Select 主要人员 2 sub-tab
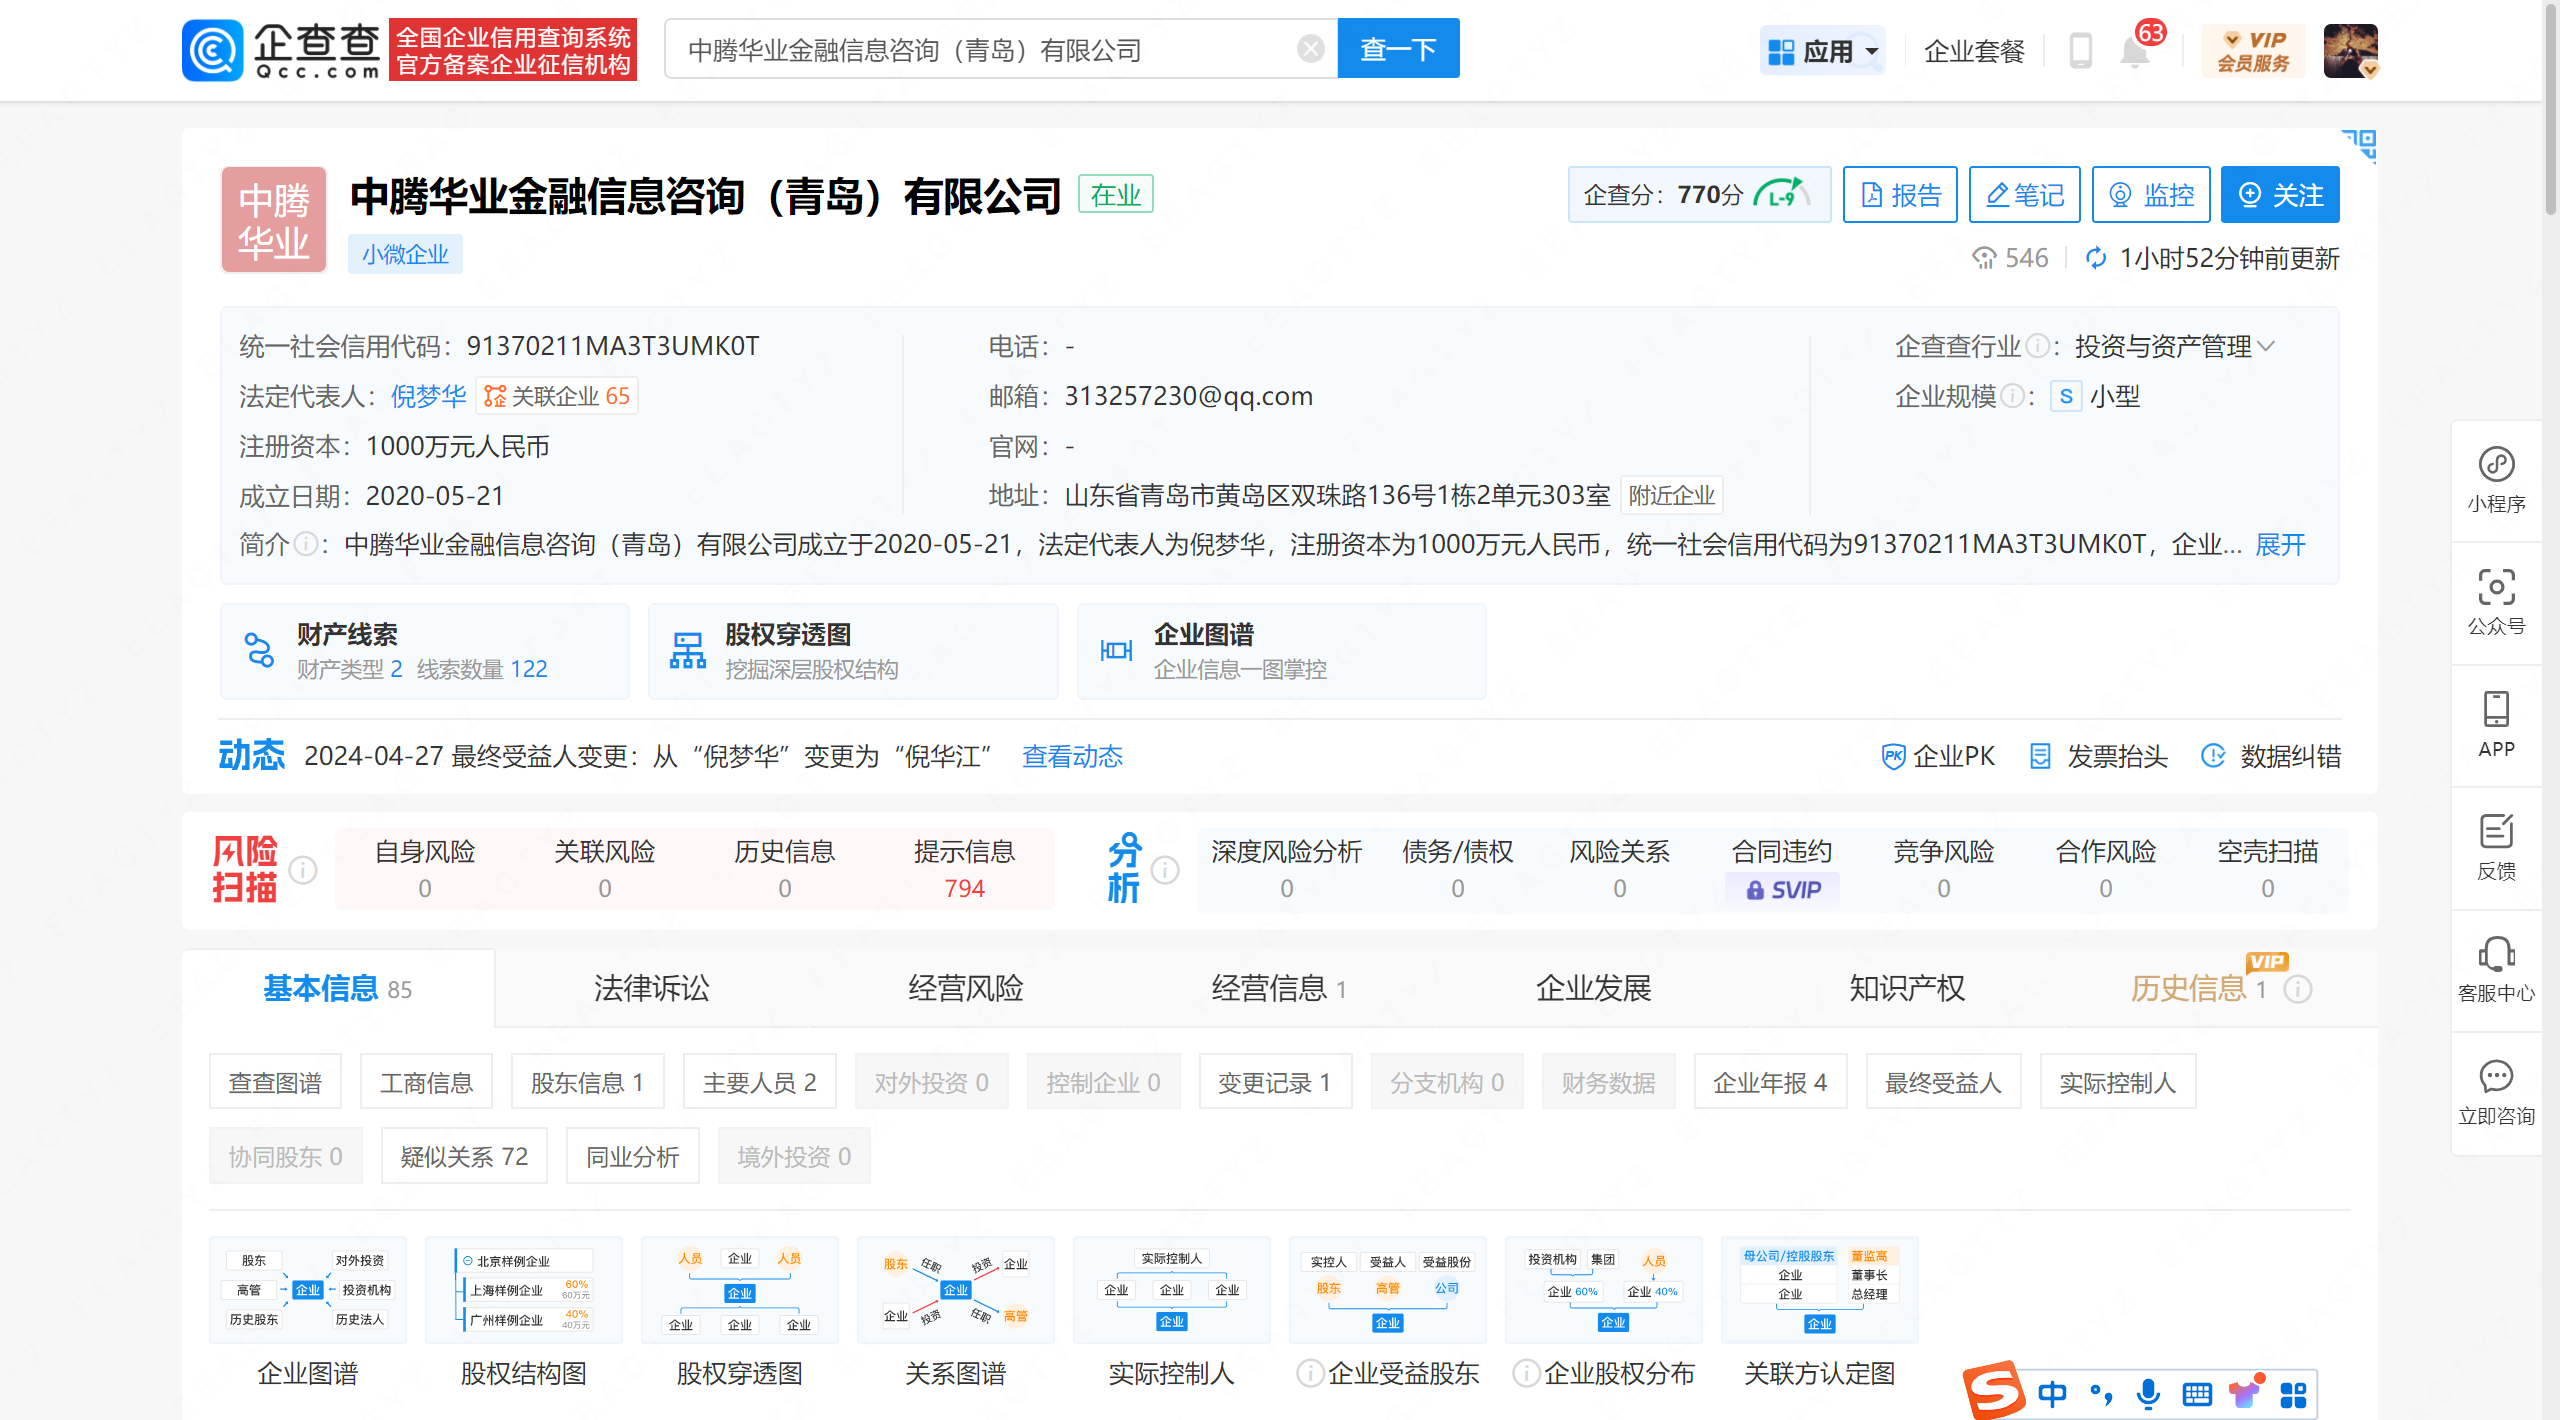Viewport: 2560px width, 1420px height. pos(760,1082)
